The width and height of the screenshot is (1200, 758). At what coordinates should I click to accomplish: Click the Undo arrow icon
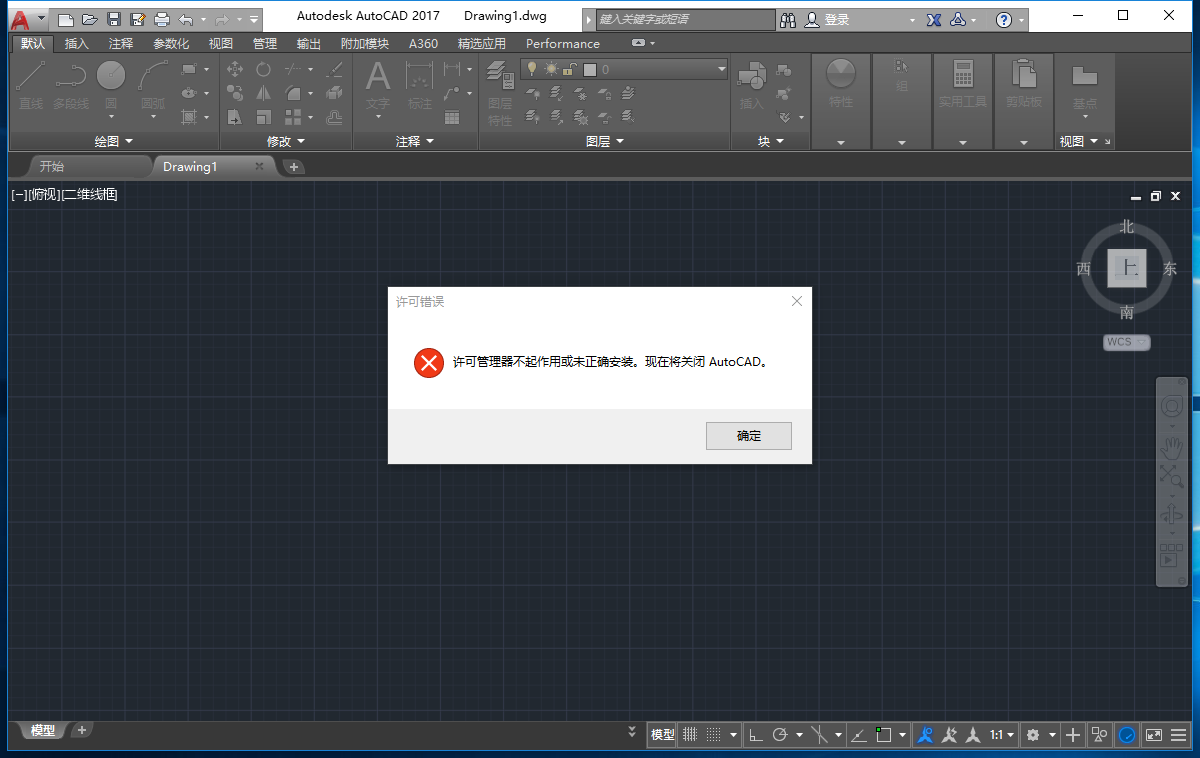tap(186, 19)
